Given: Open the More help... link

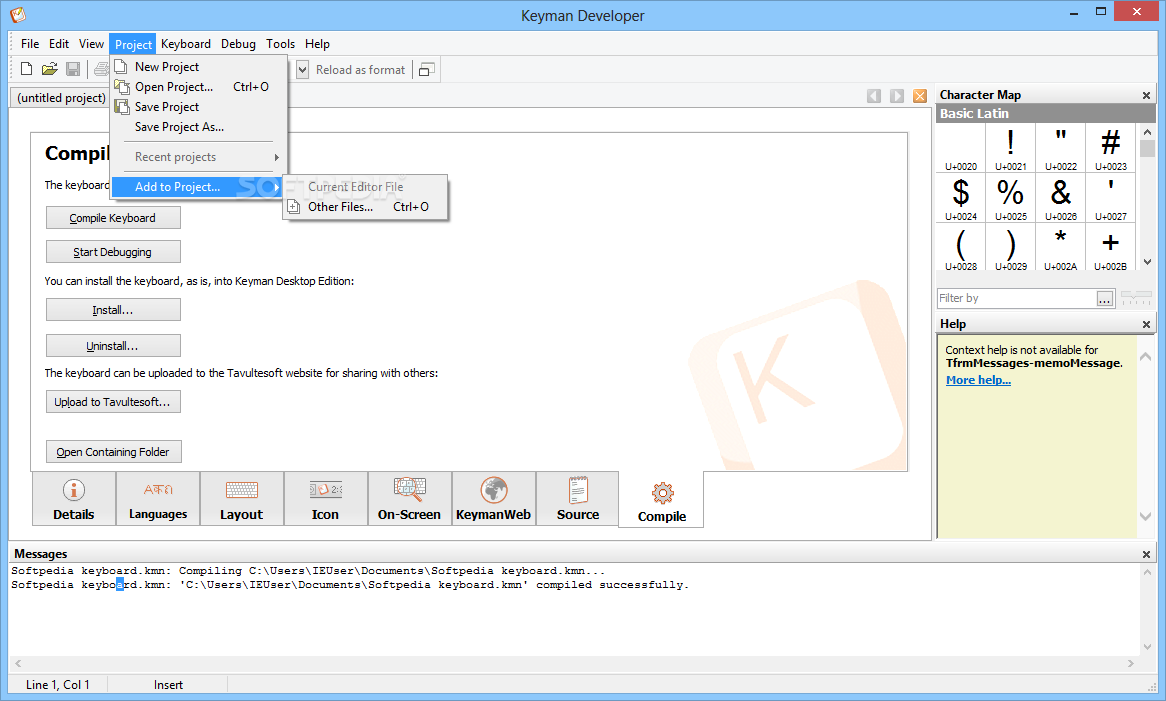Looking at the screenshot, I should point(978,380).
